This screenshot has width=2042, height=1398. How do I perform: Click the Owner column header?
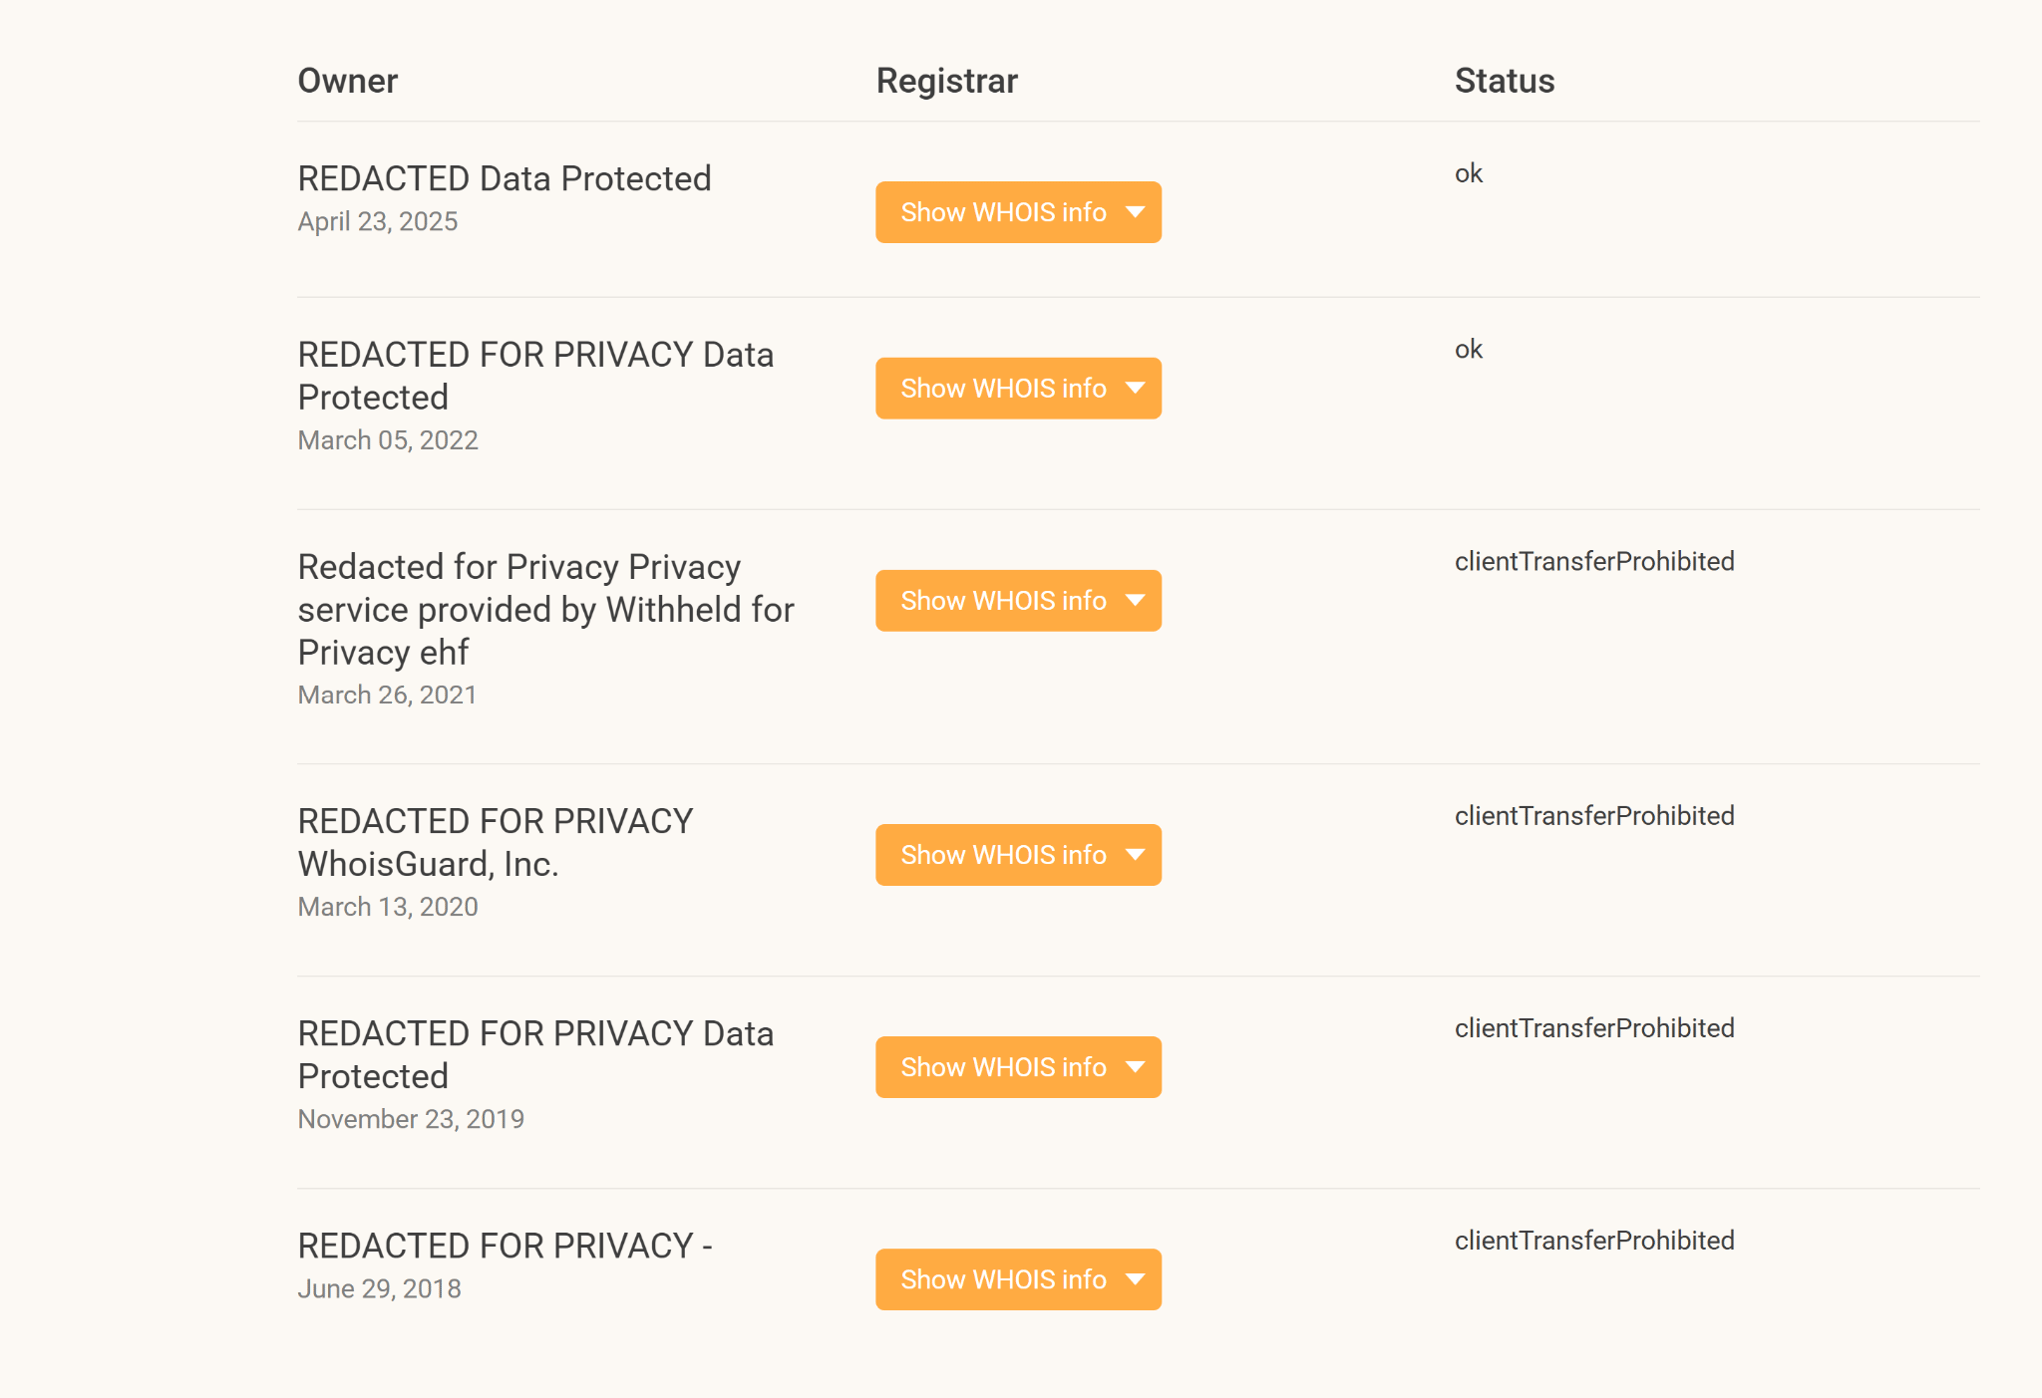[347, 81]
